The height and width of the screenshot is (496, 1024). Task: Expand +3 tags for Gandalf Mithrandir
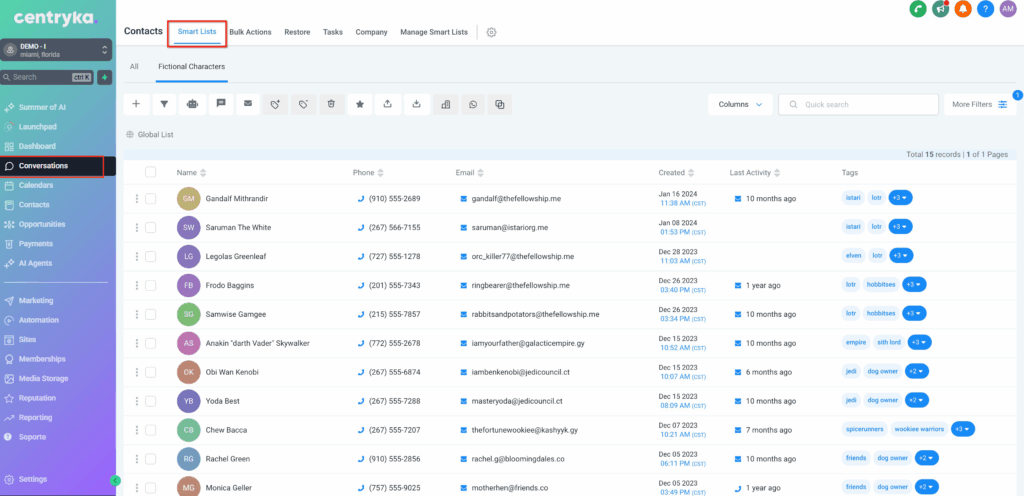coord(901,198)
